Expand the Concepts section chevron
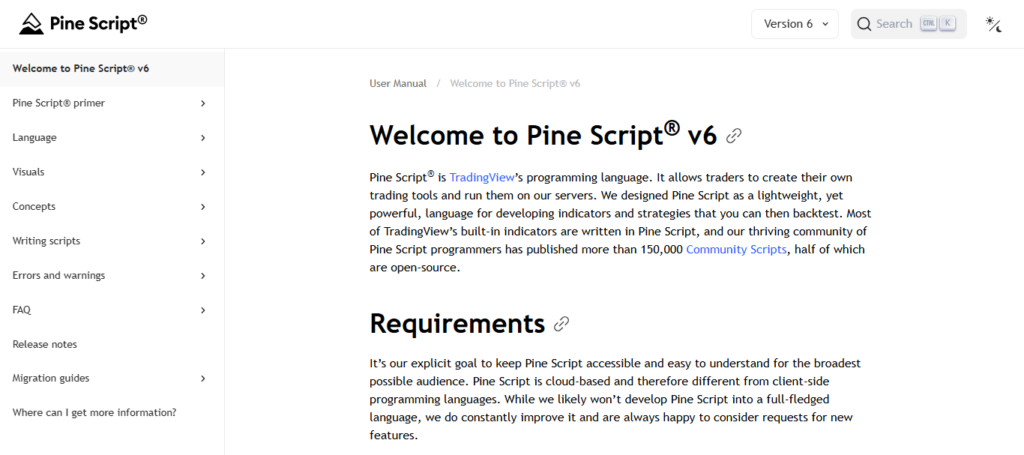This screenshot has width=1024, height=455. [x=203, y=207]
